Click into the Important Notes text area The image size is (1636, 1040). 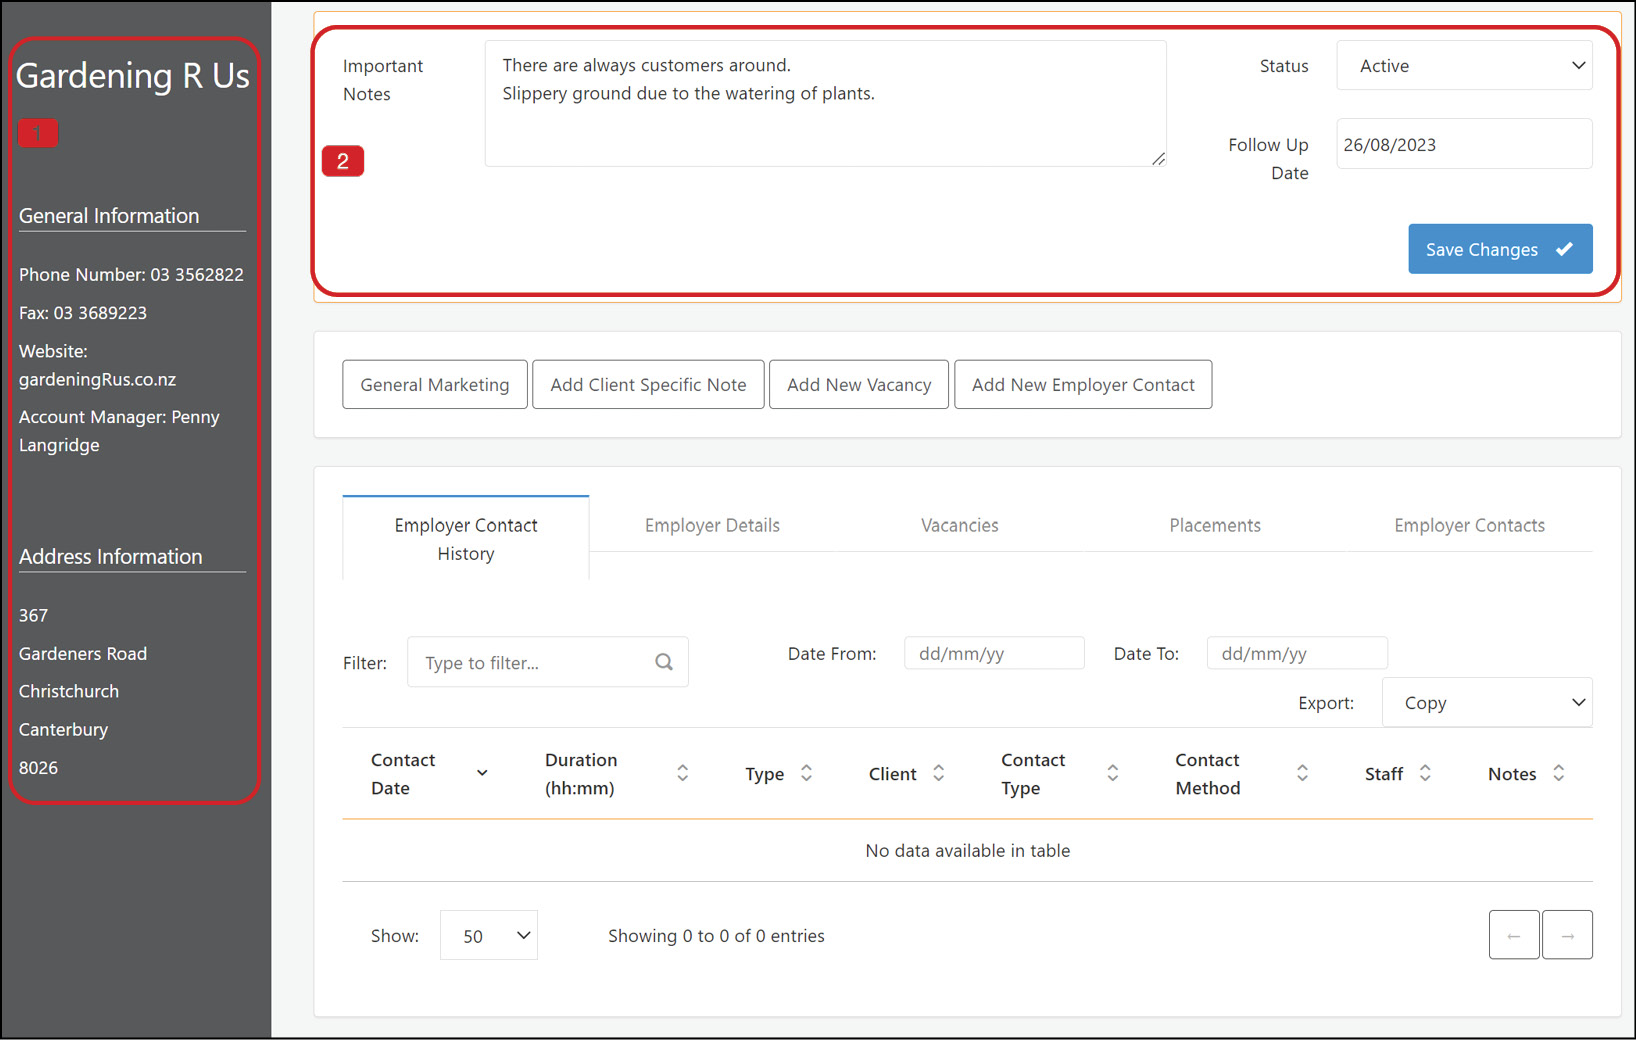pyautogui.click(x=826, y=104)
